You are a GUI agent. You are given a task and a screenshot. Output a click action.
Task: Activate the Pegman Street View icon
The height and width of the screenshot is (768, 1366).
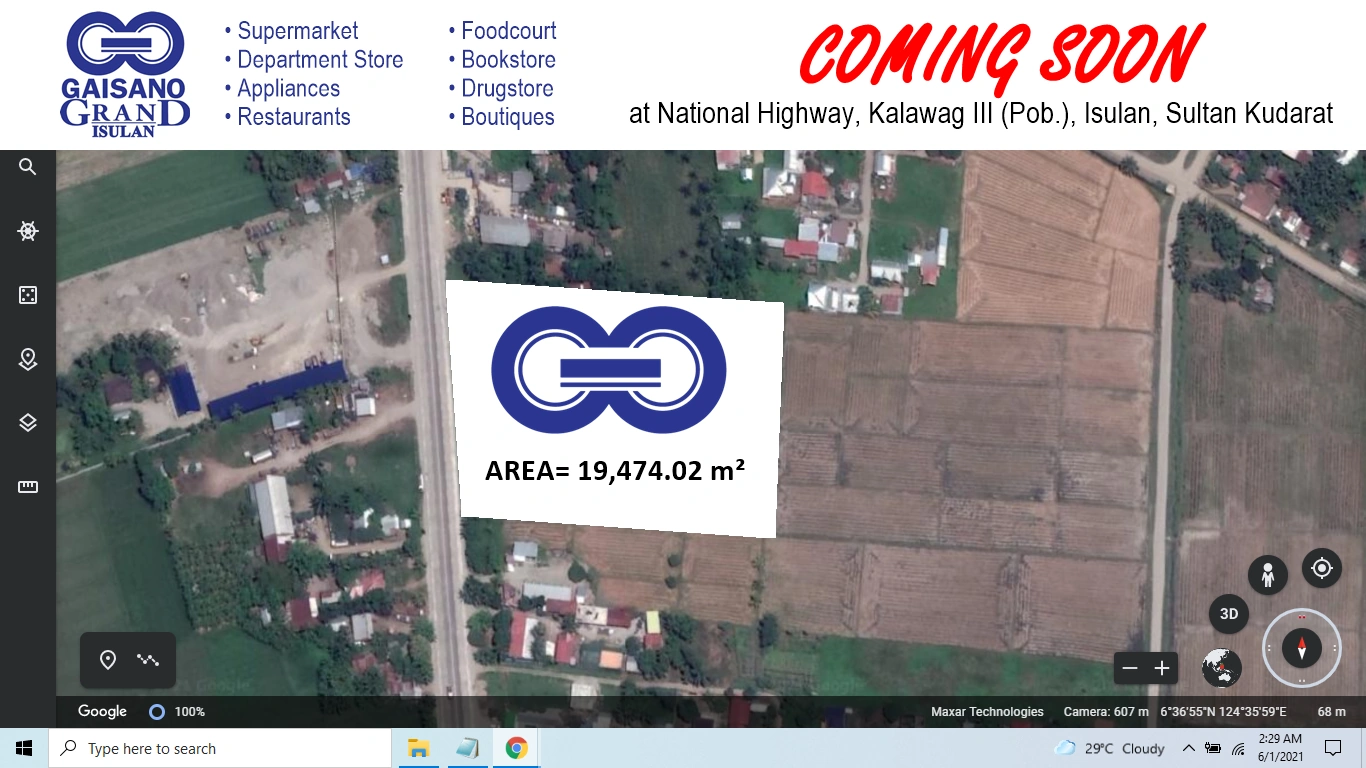coord(1268,575)
